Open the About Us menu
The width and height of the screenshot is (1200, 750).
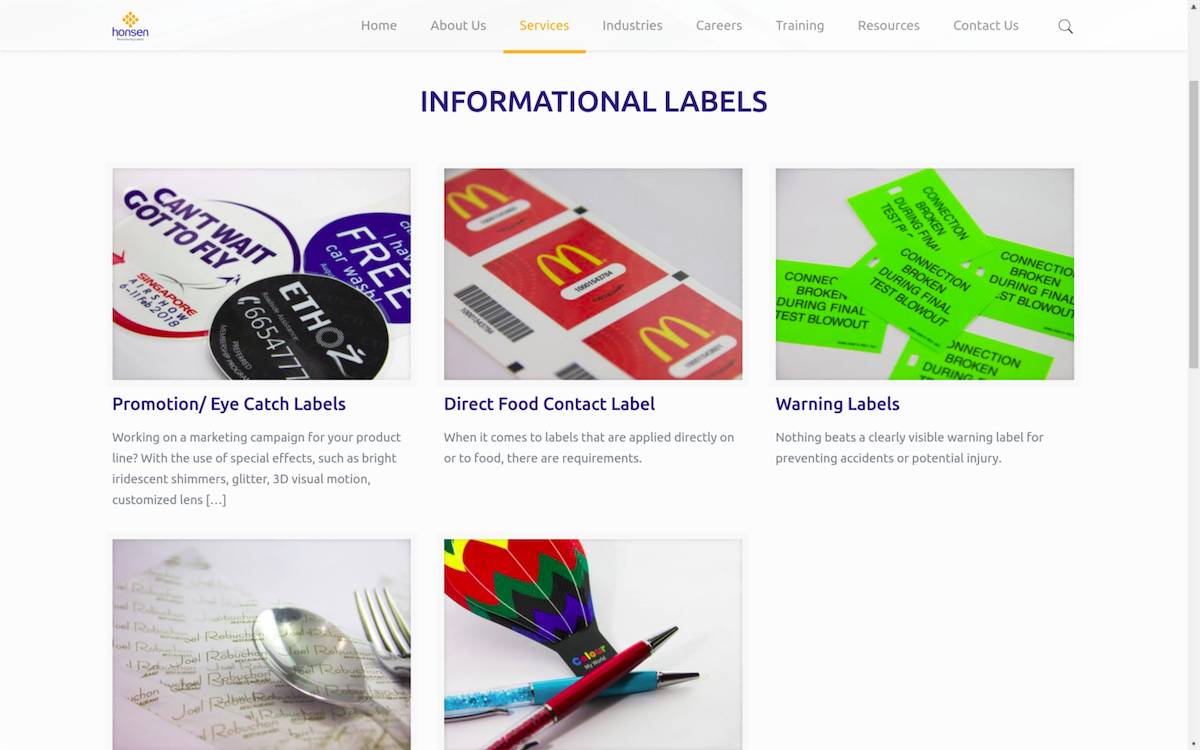coord(458,26)
